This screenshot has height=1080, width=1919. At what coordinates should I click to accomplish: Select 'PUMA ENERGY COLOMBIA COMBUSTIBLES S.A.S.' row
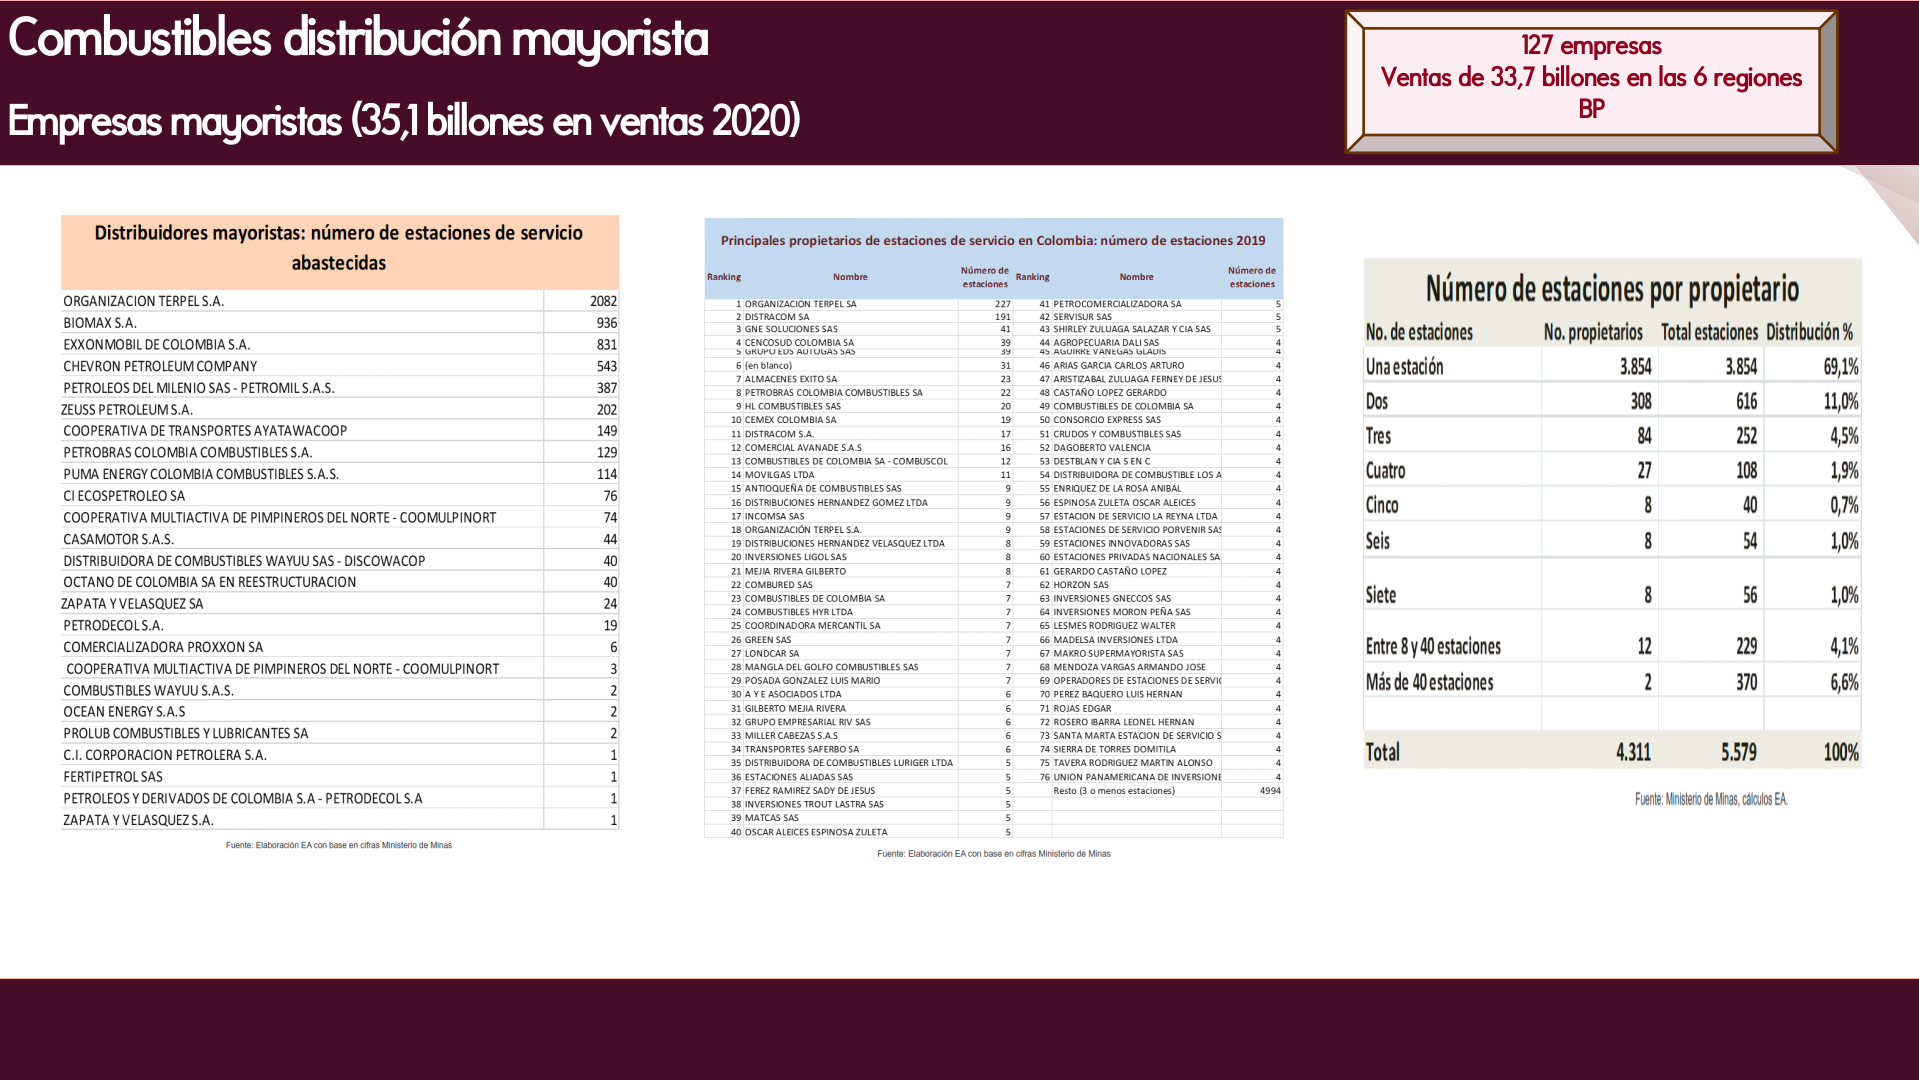coord(340,474)
